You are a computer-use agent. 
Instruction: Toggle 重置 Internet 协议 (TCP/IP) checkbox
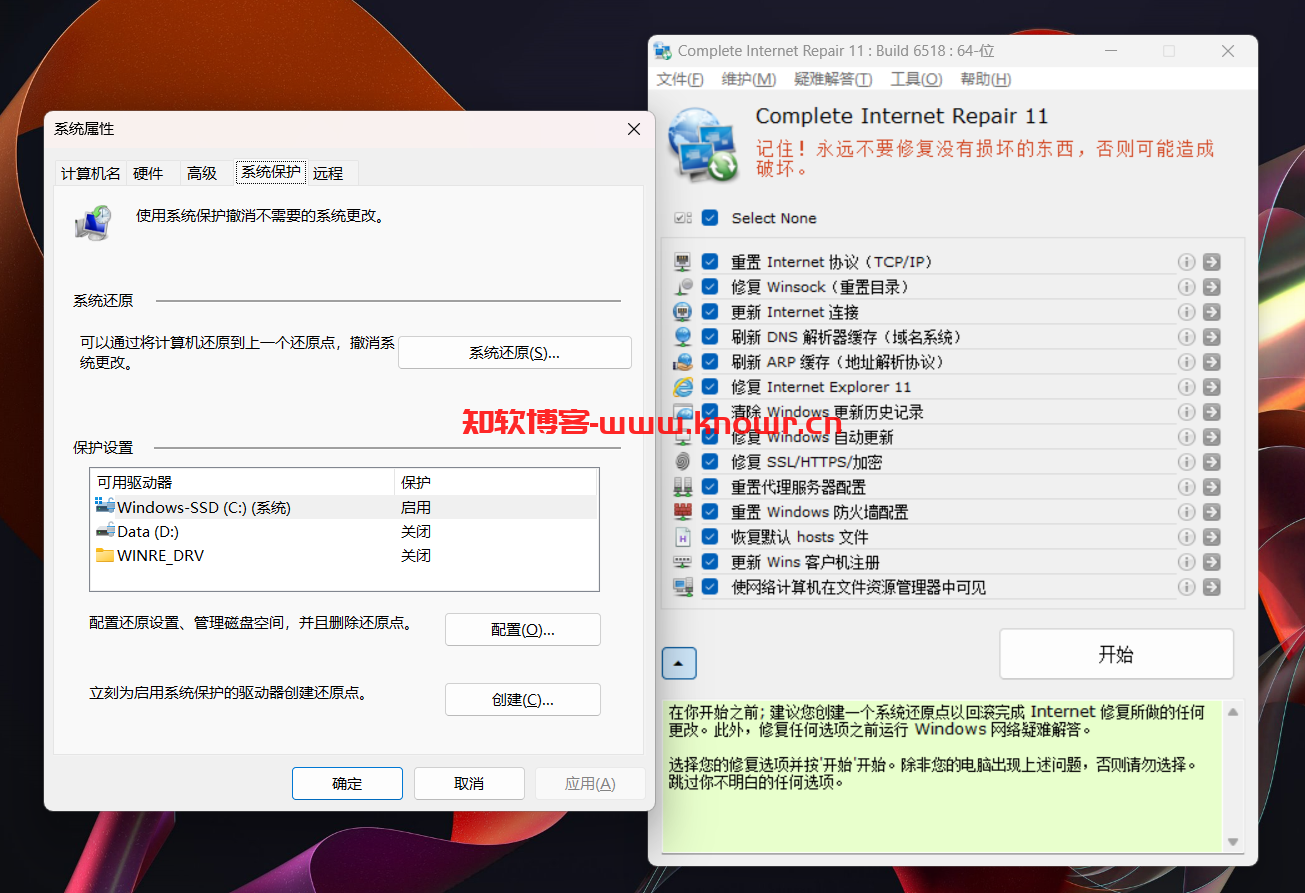710,262
